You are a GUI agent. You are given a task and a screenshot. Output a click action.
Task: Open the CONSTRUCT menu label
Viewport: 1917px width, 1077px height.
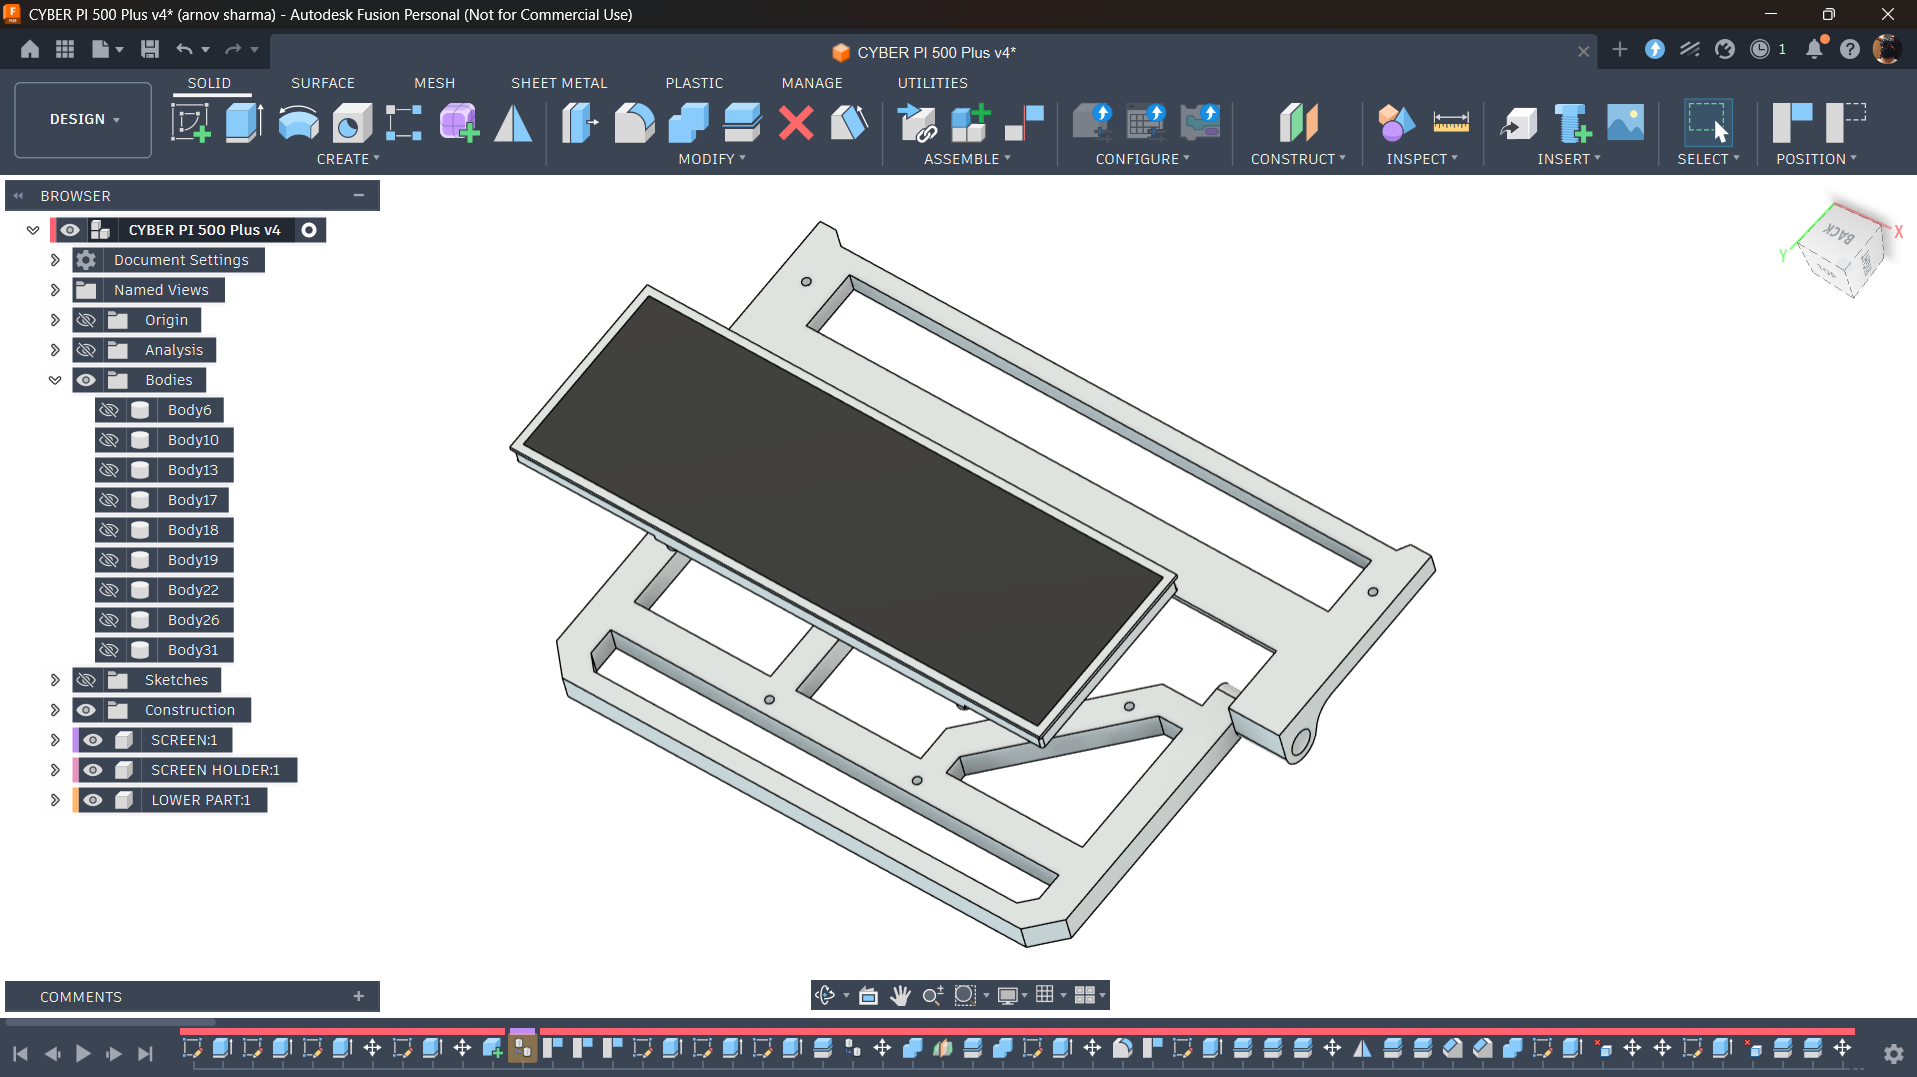[1297, 159]
